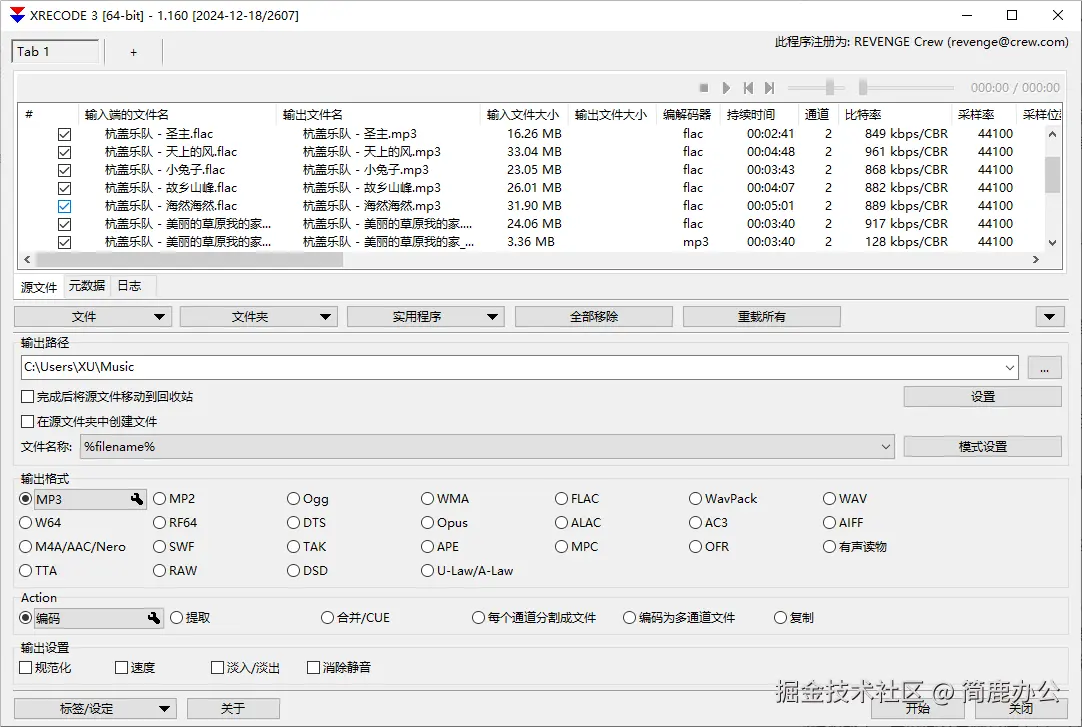Uncheck the 圣主.flac file checkbox
1082x727 pixels.
[64, 134]
